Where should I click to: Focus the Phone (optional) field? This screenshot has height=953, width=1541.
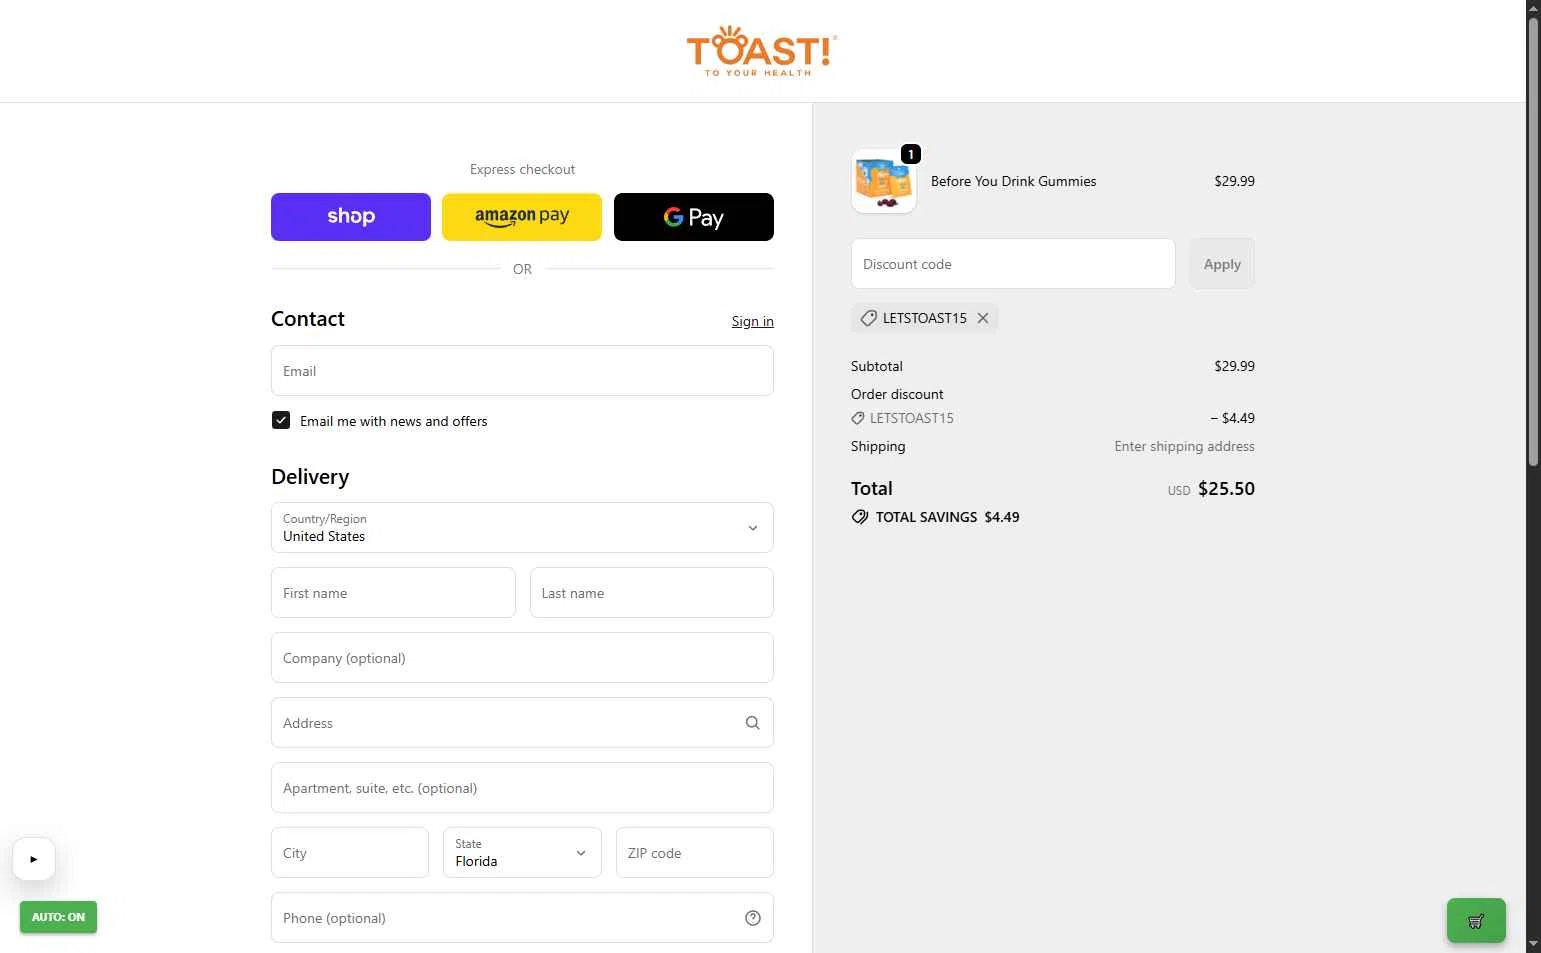522,918
